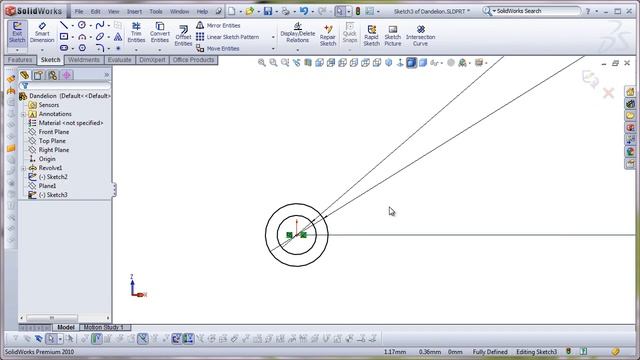
Task: Open dropdown under Smart Dimension
Action: point(42,50)
